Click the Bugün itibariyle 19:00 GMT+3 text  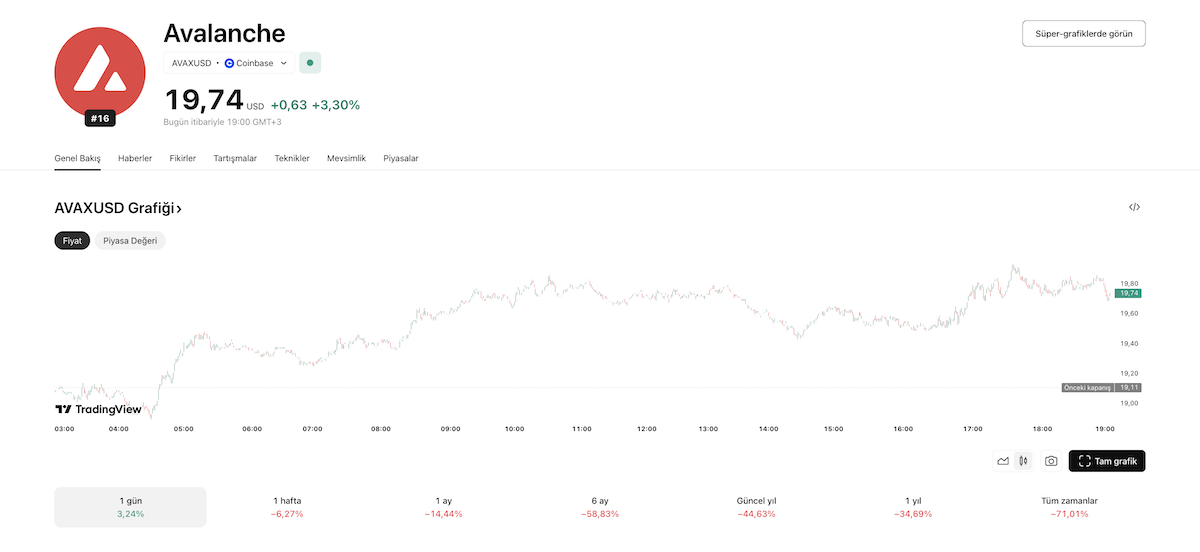coord(223,122)
